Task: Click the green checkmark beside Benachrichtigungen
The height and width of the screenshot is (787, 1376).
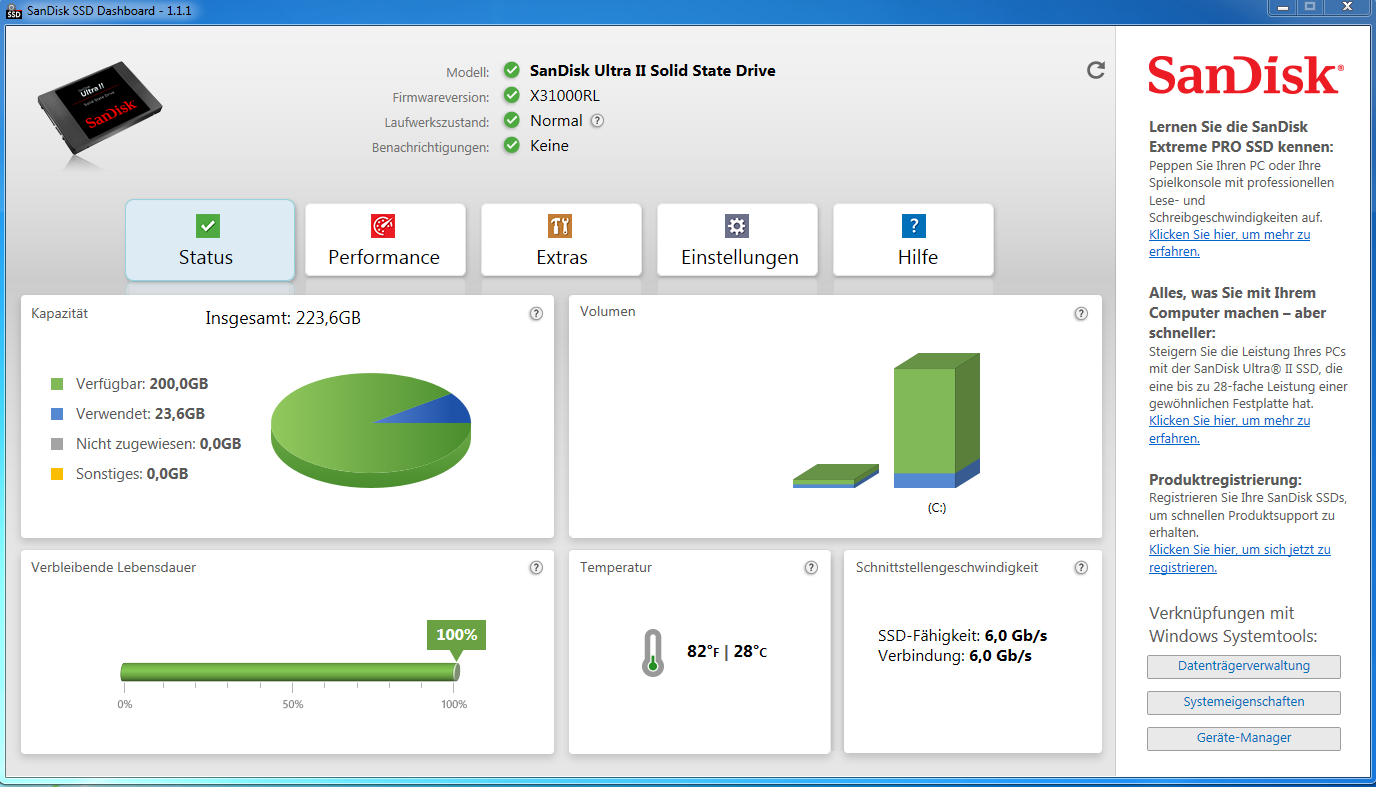Action: pyautogui.click(x=512, y=145)
